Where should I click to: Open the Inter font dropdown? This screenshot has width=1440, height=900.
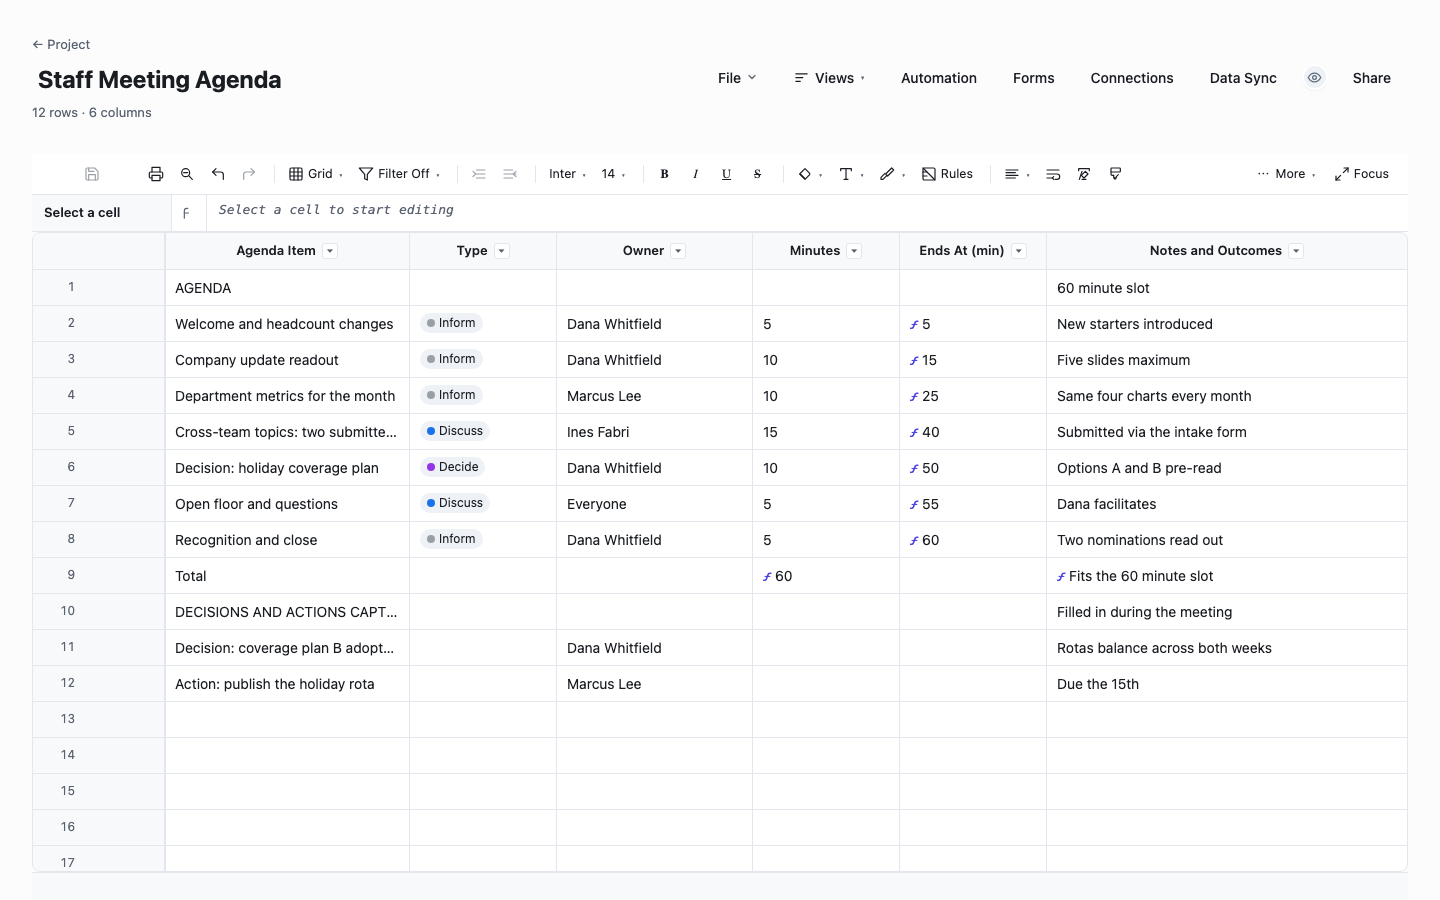tap(567, 174)
